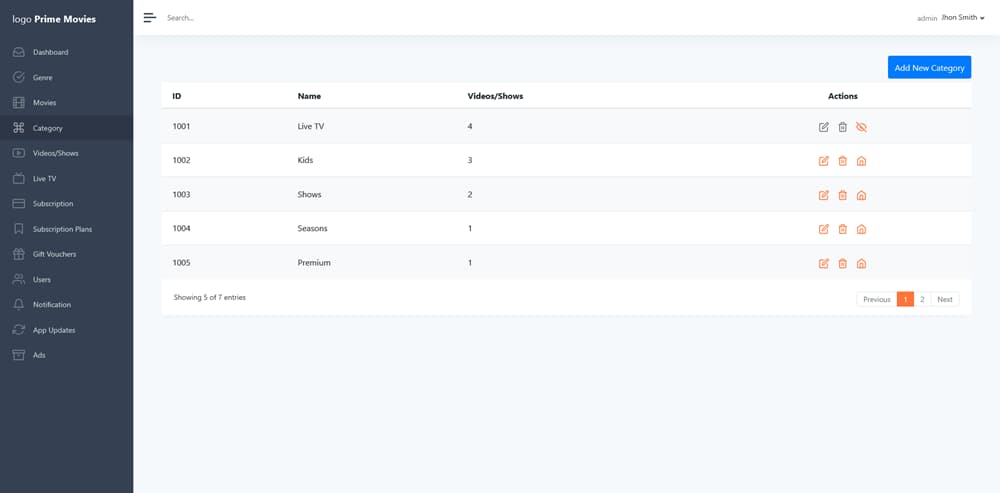The height and width of the screenshot is (493, 1000).
Task: Select Category in the sidebar
Action: pos(66,128)
